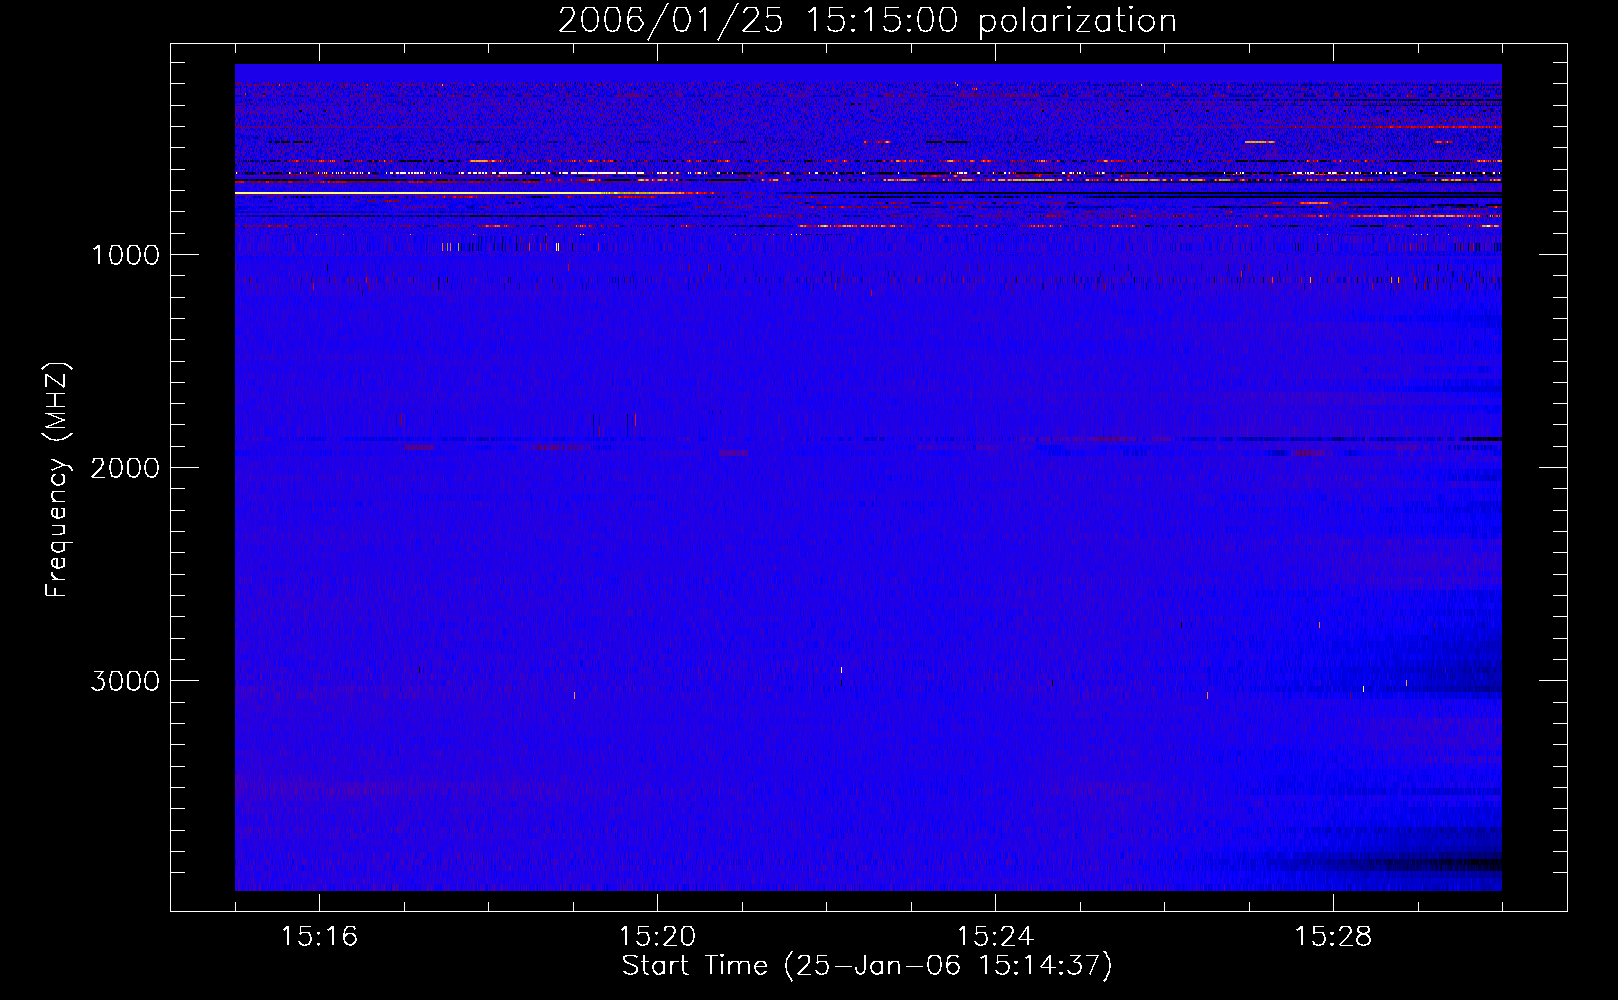Click the 15:16 time tick label

coord(319,936)
